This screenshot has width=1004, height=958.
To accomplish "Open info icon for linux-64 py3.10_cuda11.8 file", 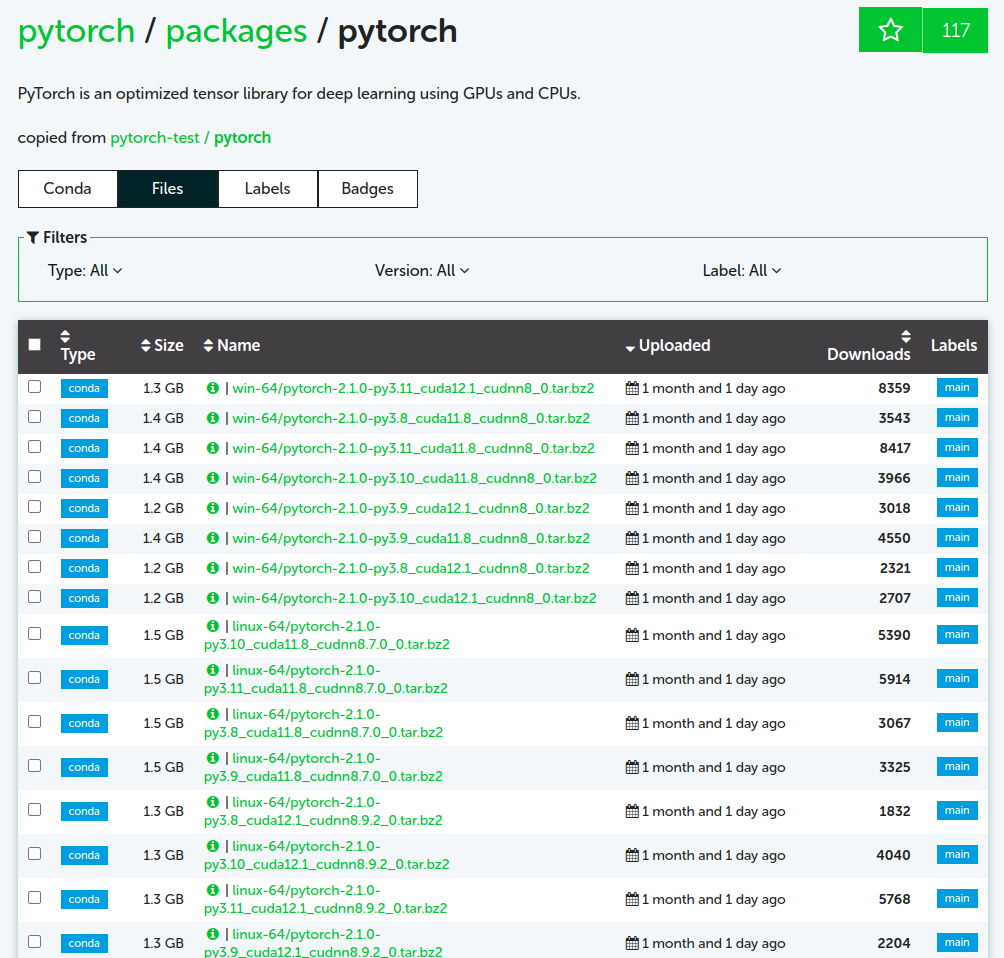I will pos(213,626).
